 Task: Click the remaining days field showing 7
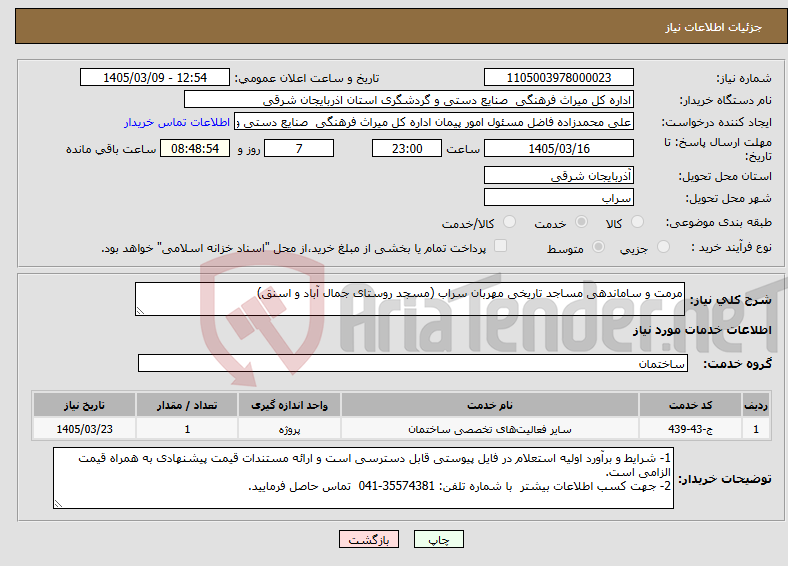(x=299, y=148)
